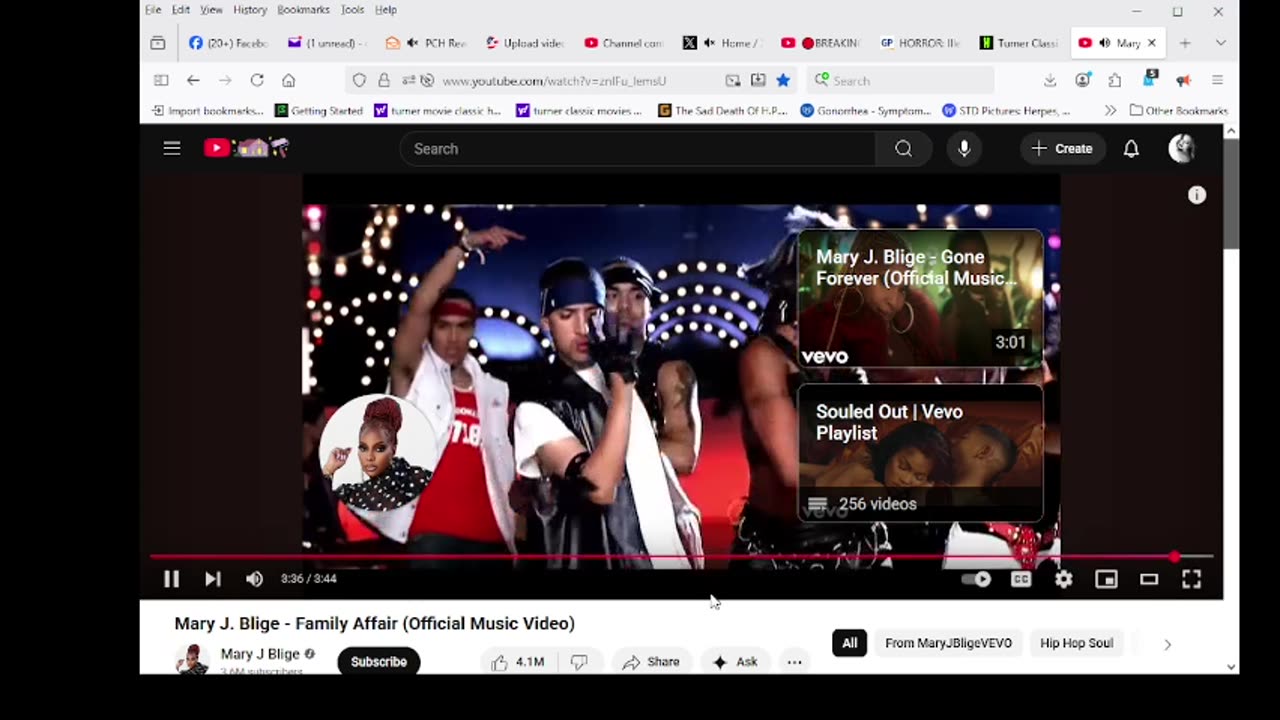This screenshot has height=720, width=1280.
Task: Show more bookmarks toolbar chevron
Action: coord(1110,111)
